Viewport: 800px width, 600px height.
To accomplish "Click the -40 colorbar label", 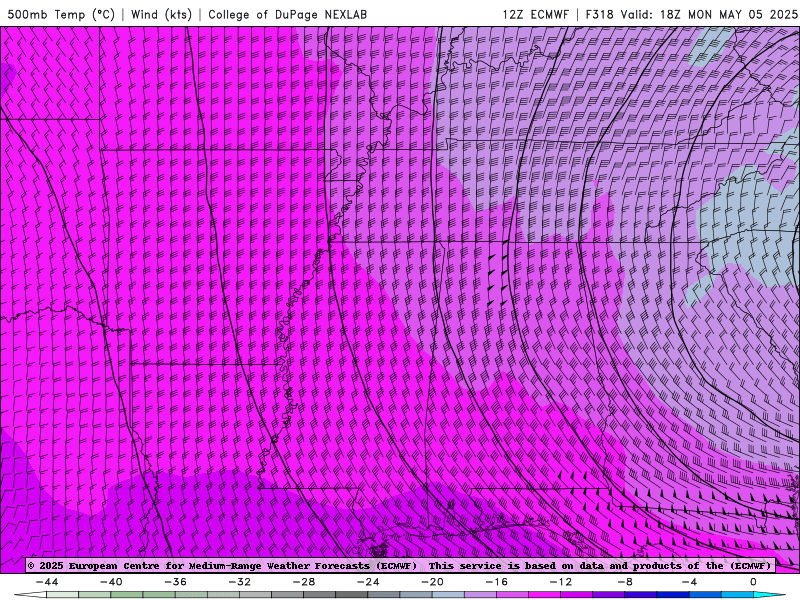I will pos(111,582).
